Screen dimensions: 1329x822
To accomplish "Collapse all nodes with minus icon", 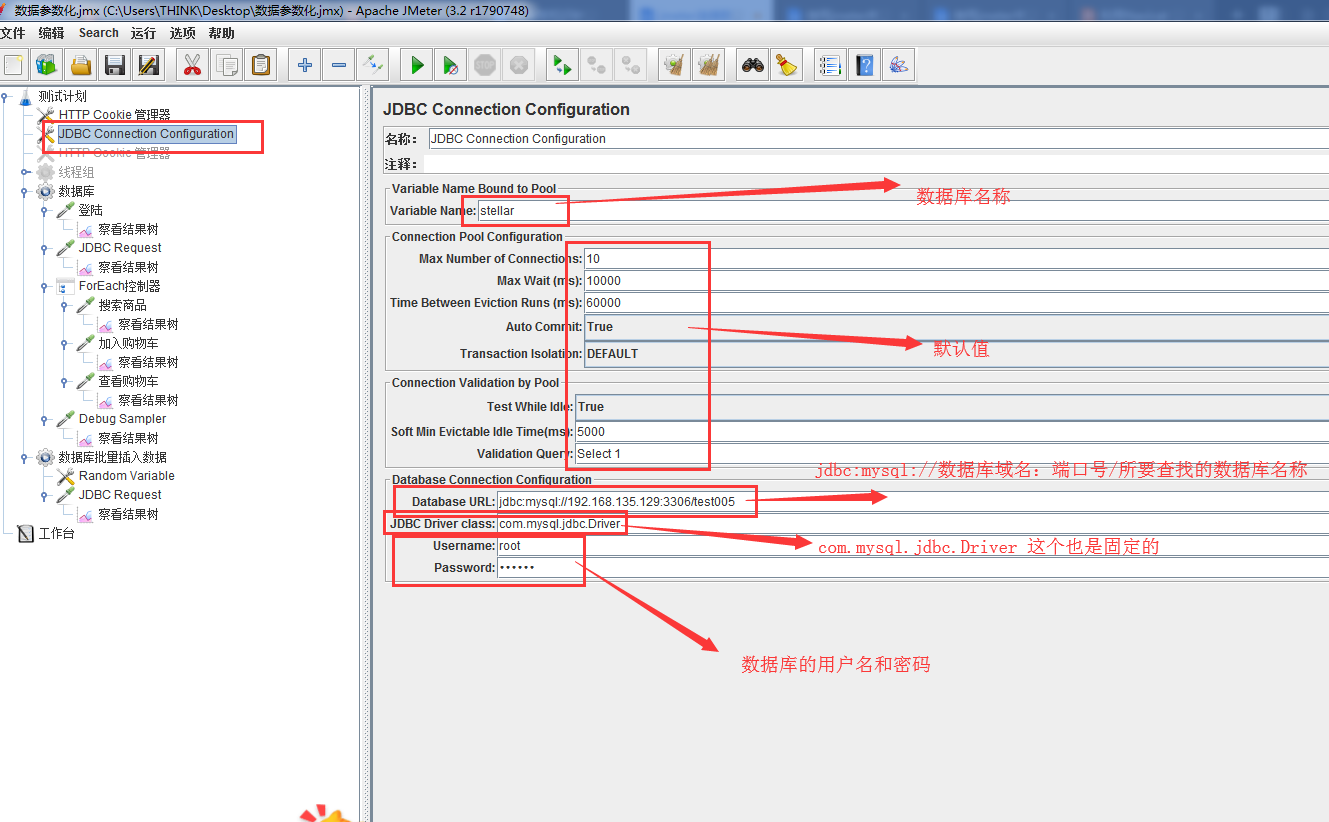I will [x=339, y=66].
